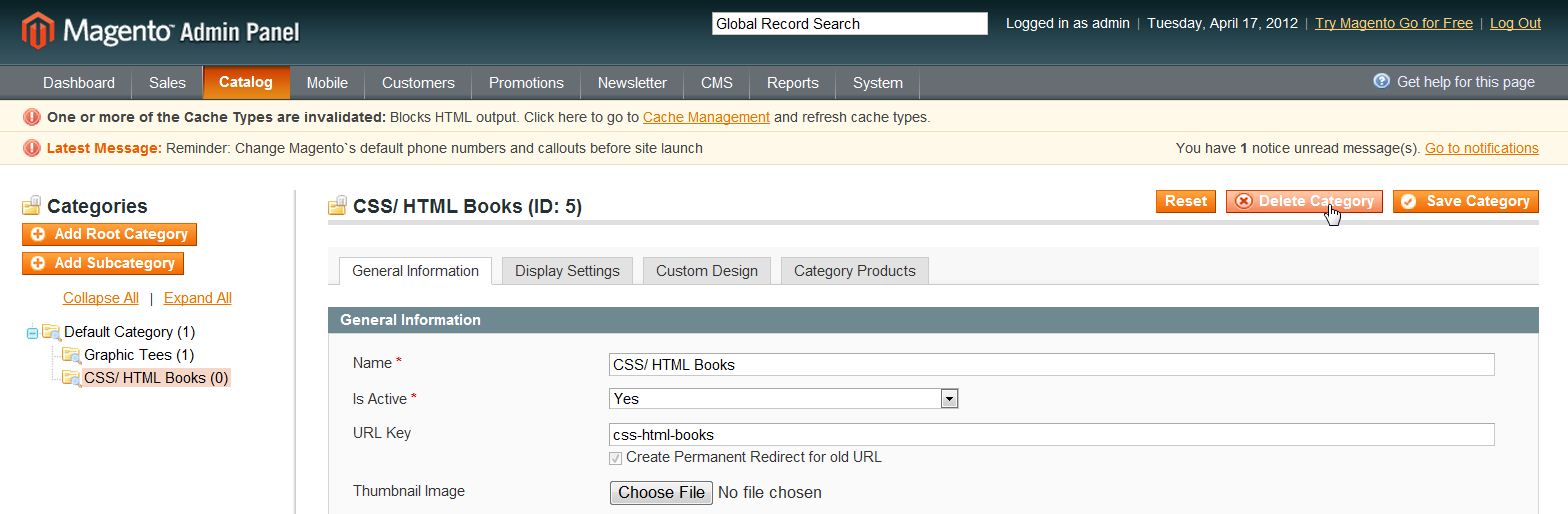Click the cache invalidated warning icon

tap(32, 117)
